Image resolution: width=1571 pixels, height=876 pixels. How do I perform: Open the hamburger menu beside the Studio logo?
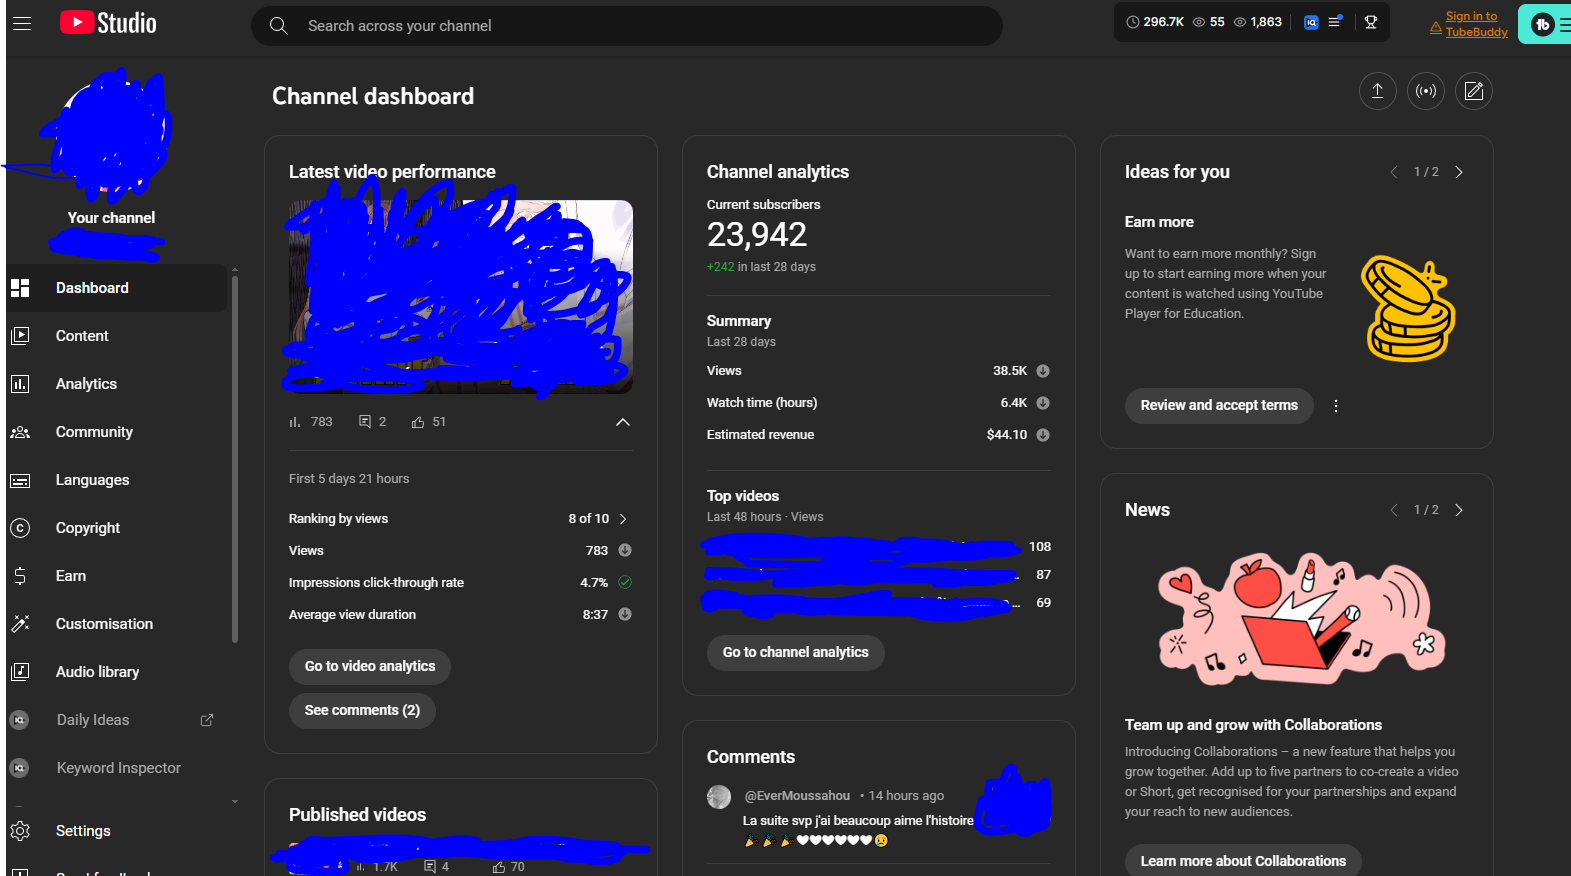pos(22,23)
